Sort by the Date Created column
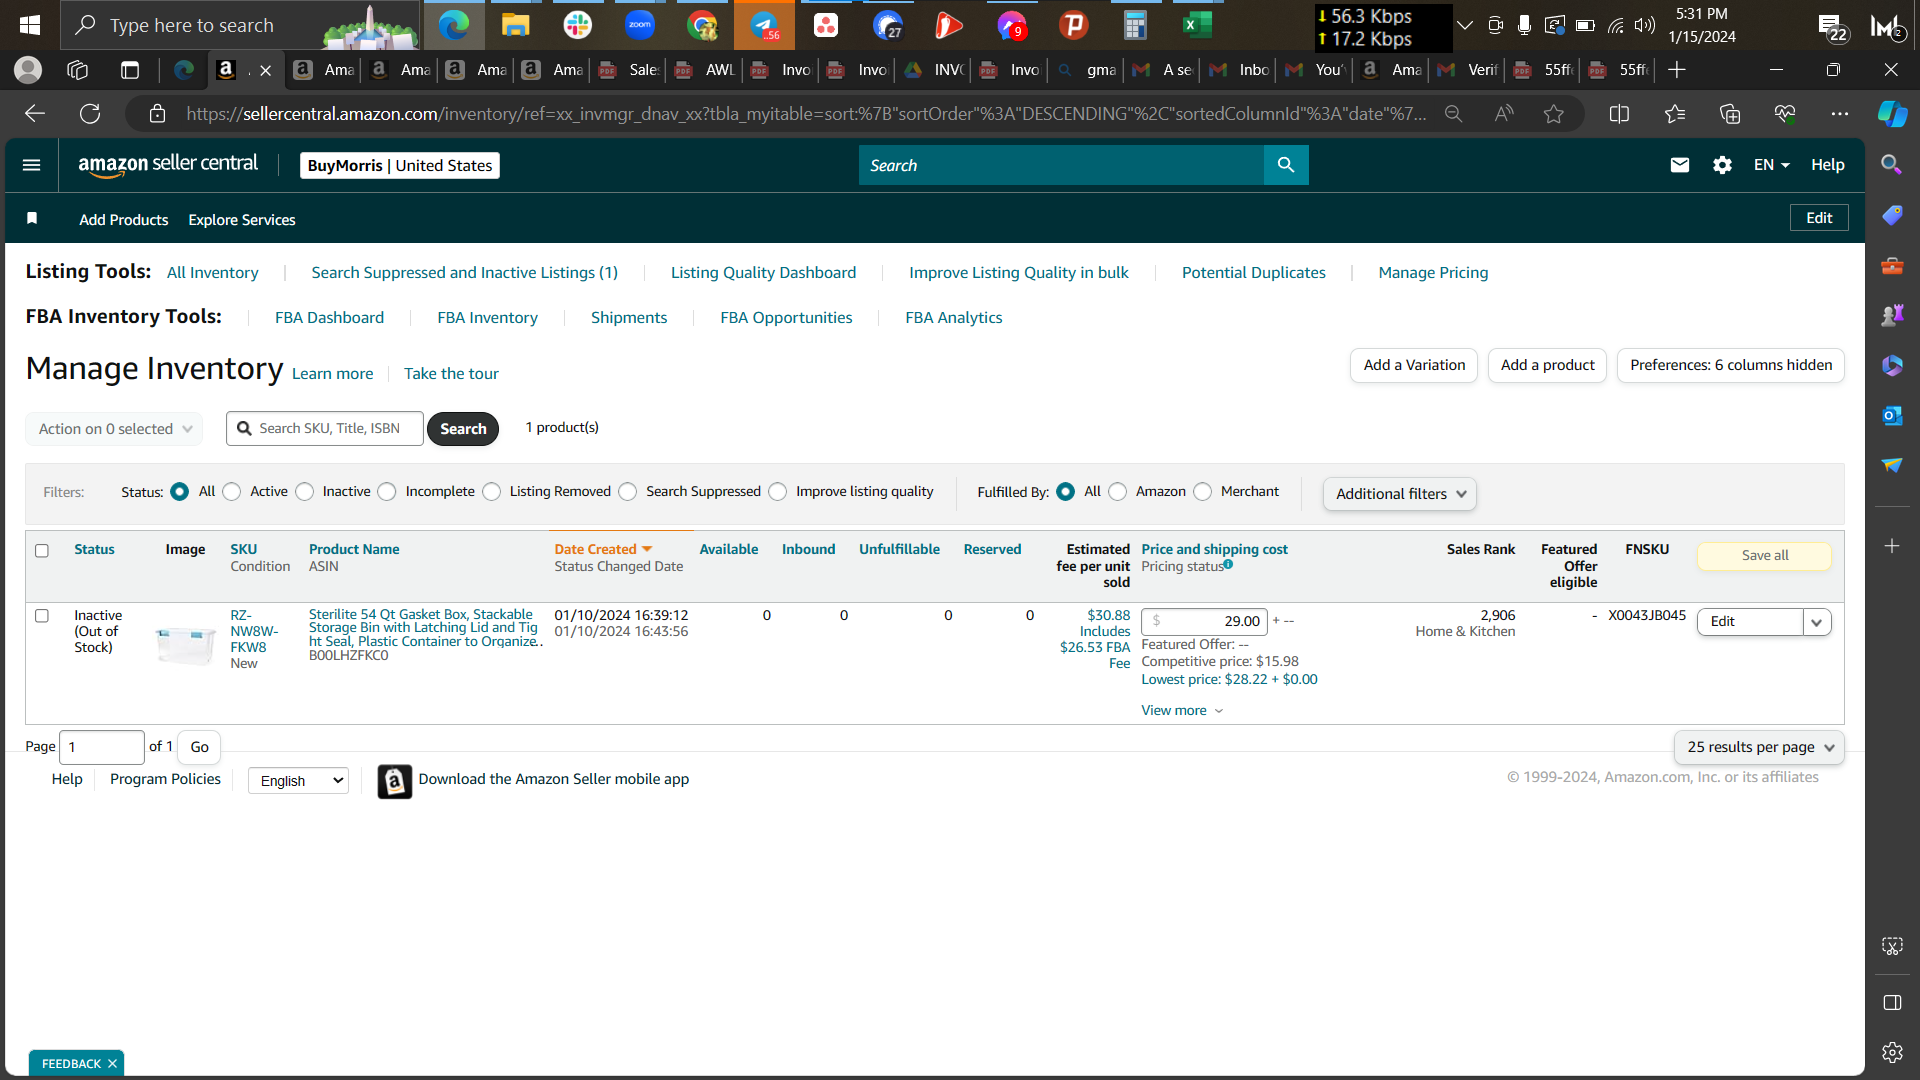The image size is (1920, 1080). [603, 549]
